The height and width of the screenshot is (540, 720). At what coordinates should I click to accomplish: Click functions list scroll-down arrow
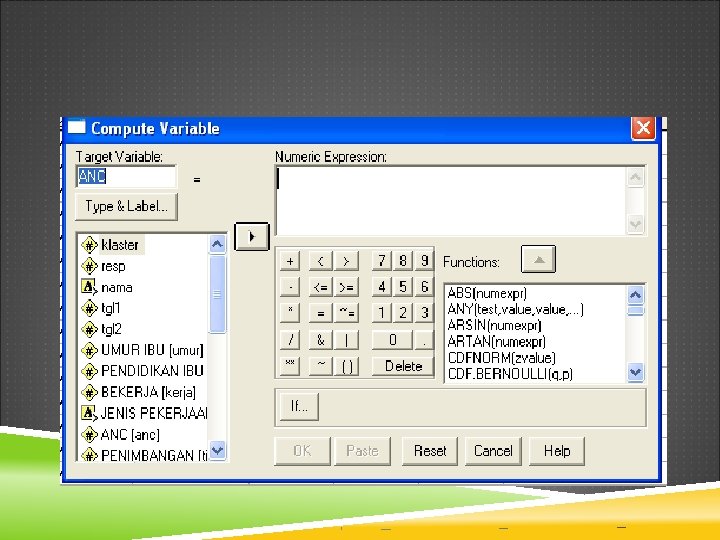click(636, 372)
